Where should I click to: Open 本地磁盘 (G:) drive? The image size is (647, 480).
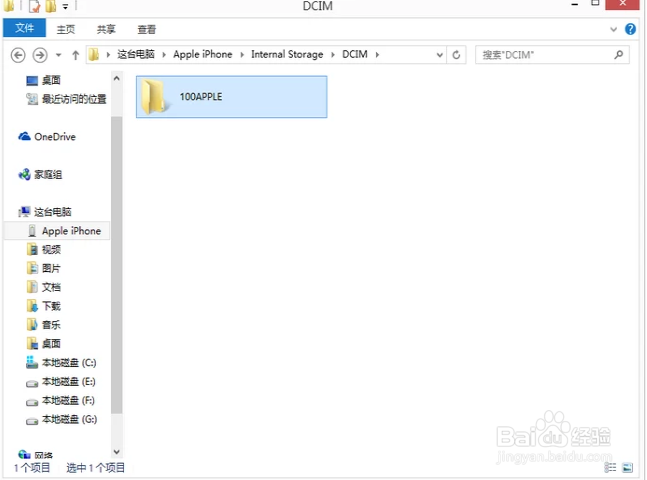[69, 419]
